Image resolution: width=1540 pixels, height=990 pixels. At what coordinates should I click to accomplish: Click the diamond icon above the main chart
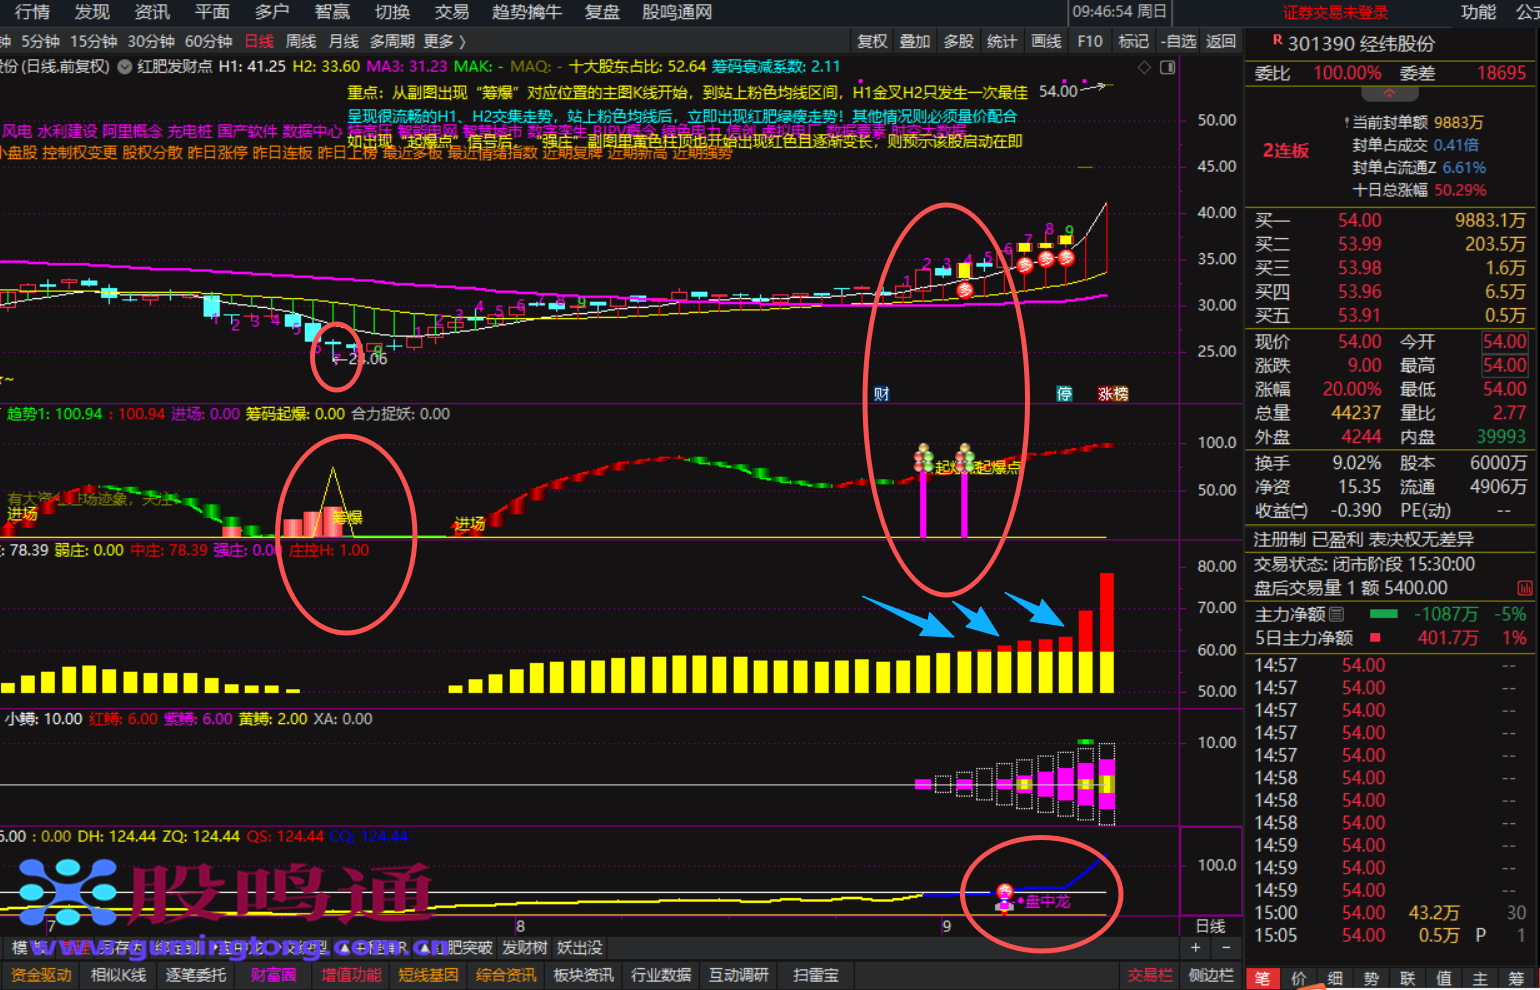[1145, 67]
